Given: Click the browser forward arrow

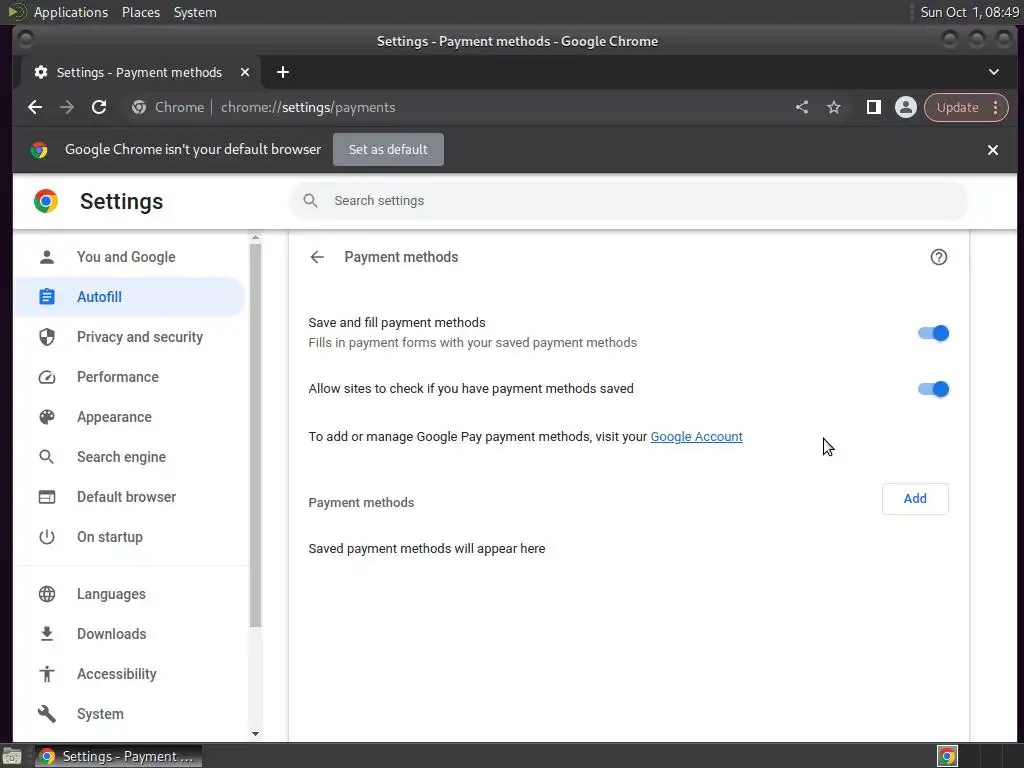Looking at the screenshot, I should point(67,107).
